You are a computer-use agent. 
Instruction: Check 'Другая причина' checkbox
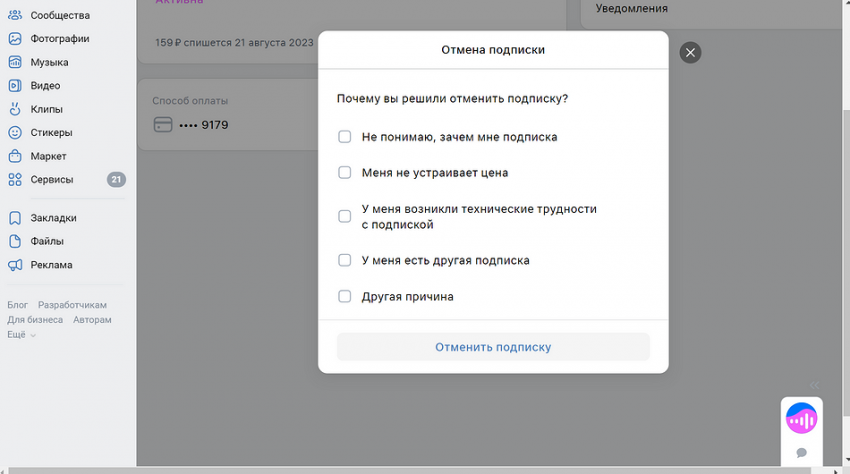(x=344, y=296)
